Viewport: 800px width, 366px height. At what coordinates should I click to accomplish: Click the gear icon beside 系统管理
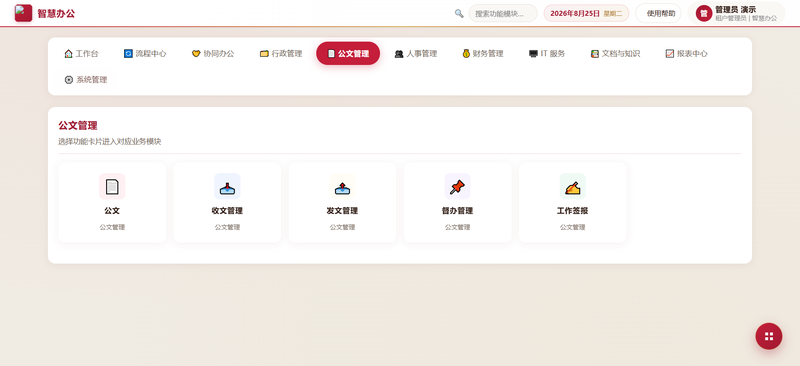point(69,80)
